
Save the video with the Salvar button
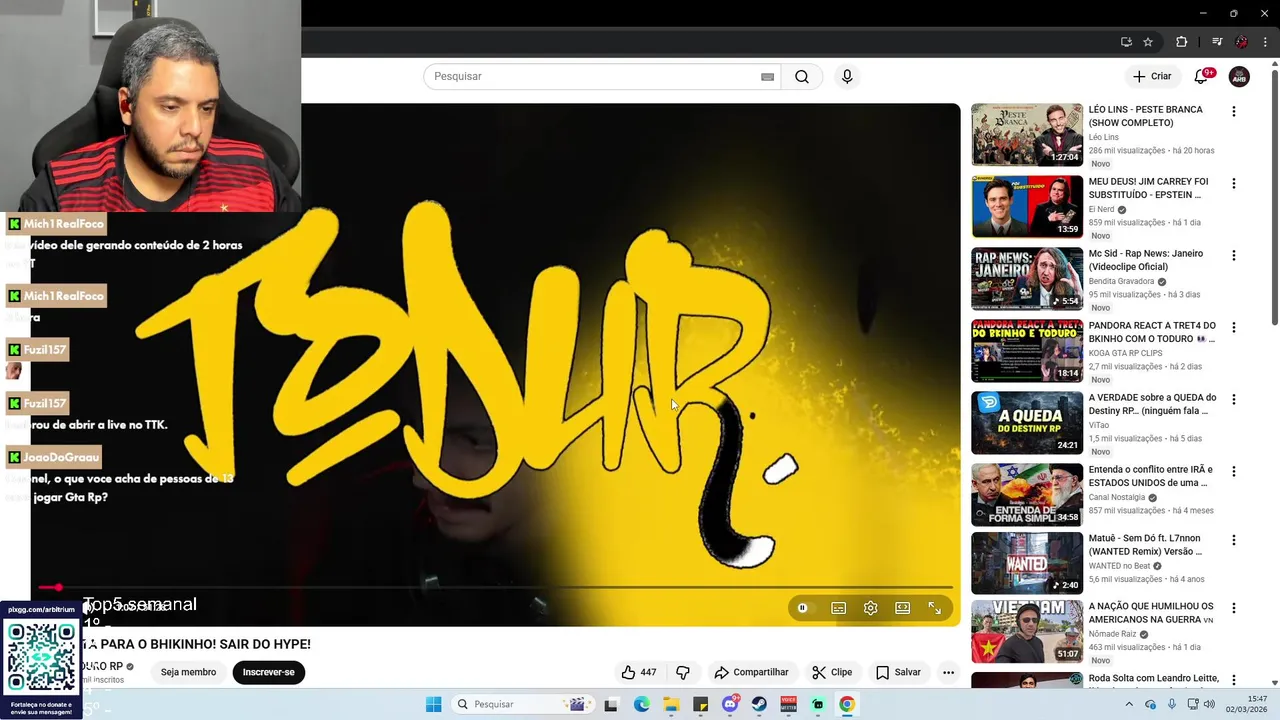(898, 672)
